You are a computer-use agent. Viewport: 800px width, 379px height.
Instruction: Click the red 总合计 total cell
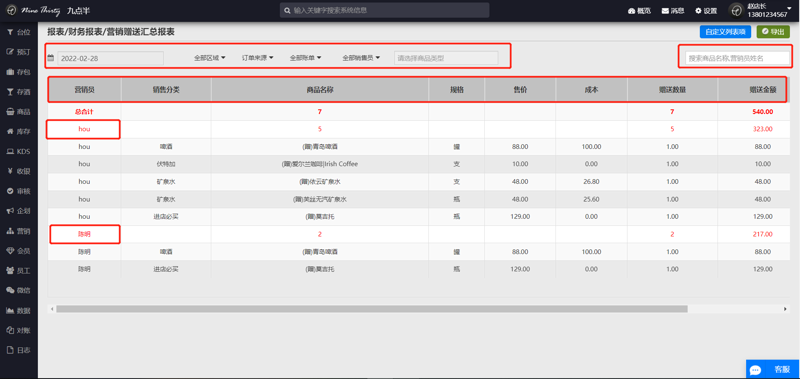click(85, 112)
